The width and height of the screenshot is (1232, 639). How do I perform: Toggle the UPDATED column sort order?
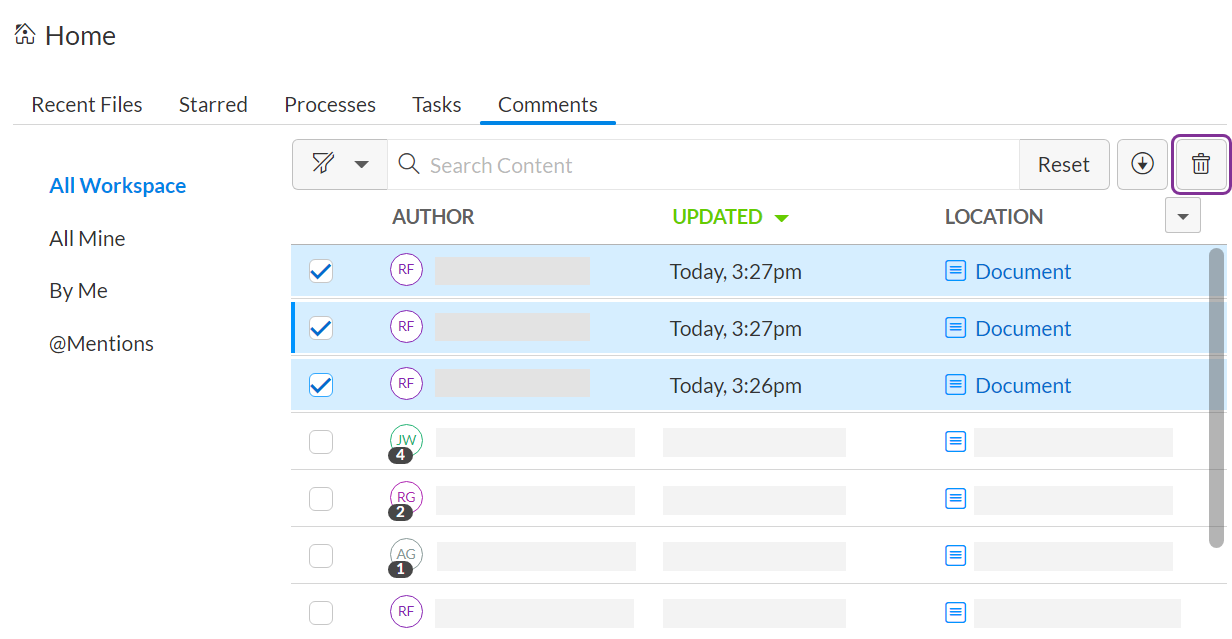(730, 217)
